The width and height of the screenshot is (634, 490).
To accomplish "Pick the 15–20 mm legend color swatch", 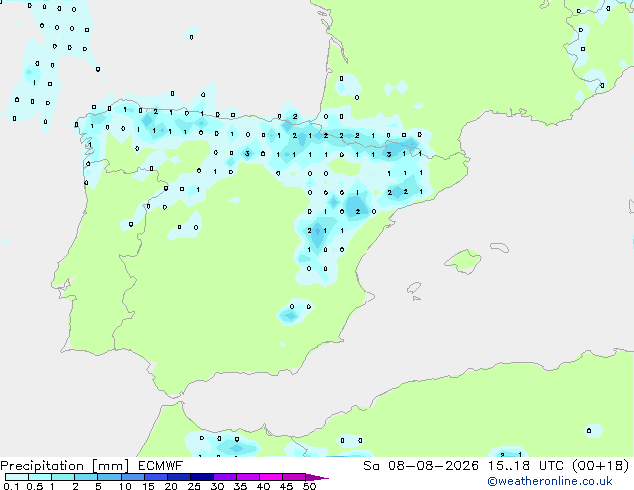I will (155, 477).
